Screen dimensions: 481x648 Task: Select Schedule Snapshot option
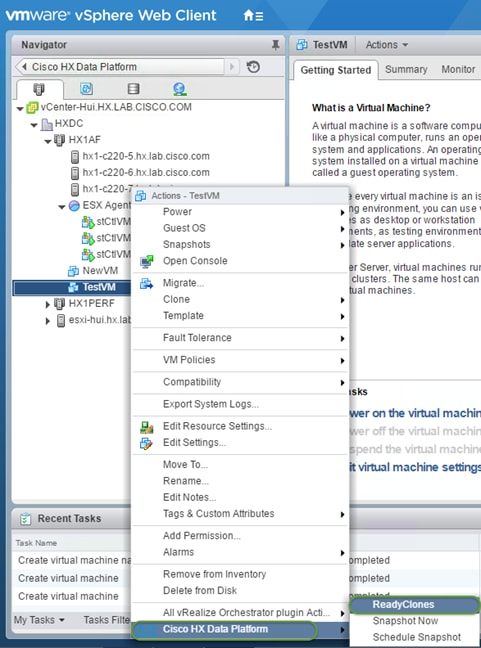(414, 637)
